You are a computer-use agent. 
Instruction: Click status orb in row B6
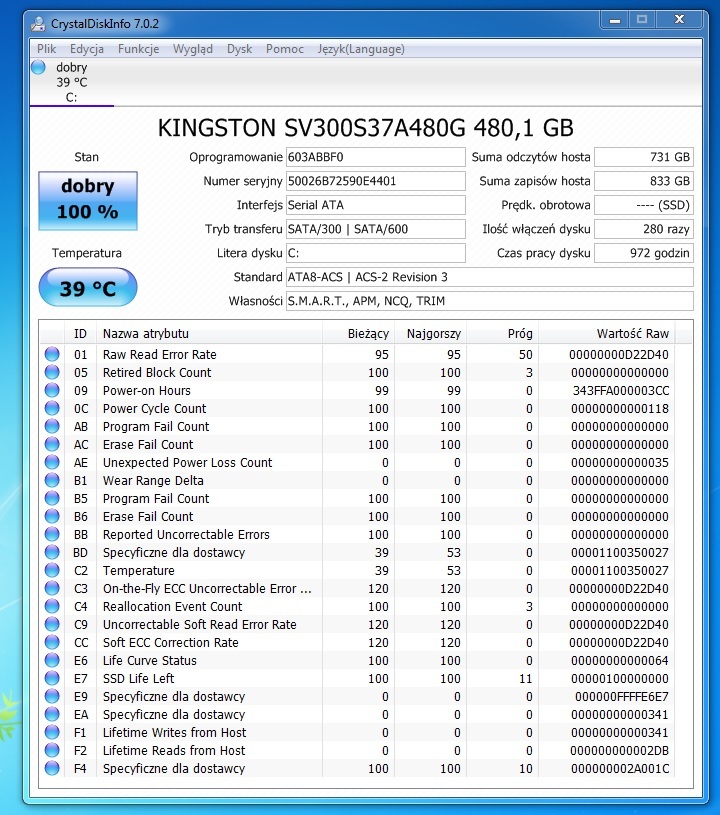coord(52,516)
